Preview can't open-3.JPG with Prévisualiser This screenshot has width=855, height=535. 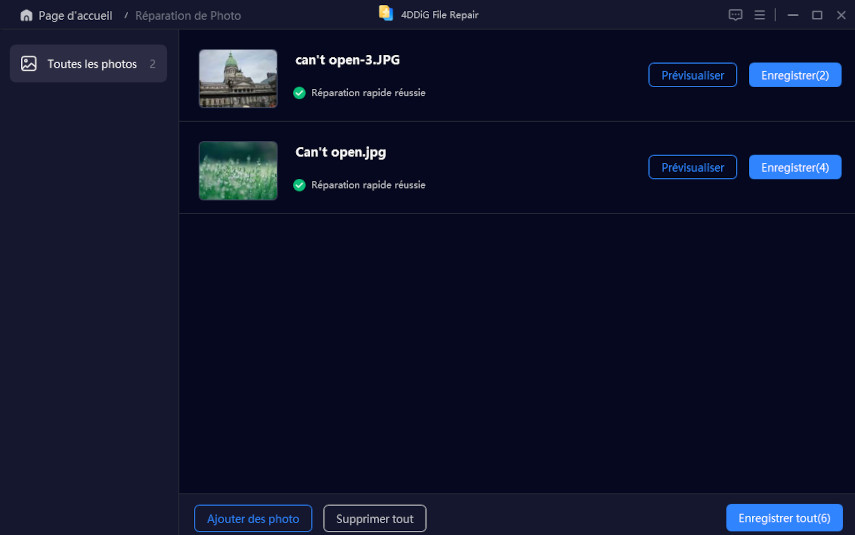pyautogui.click(x=693, y=75)
